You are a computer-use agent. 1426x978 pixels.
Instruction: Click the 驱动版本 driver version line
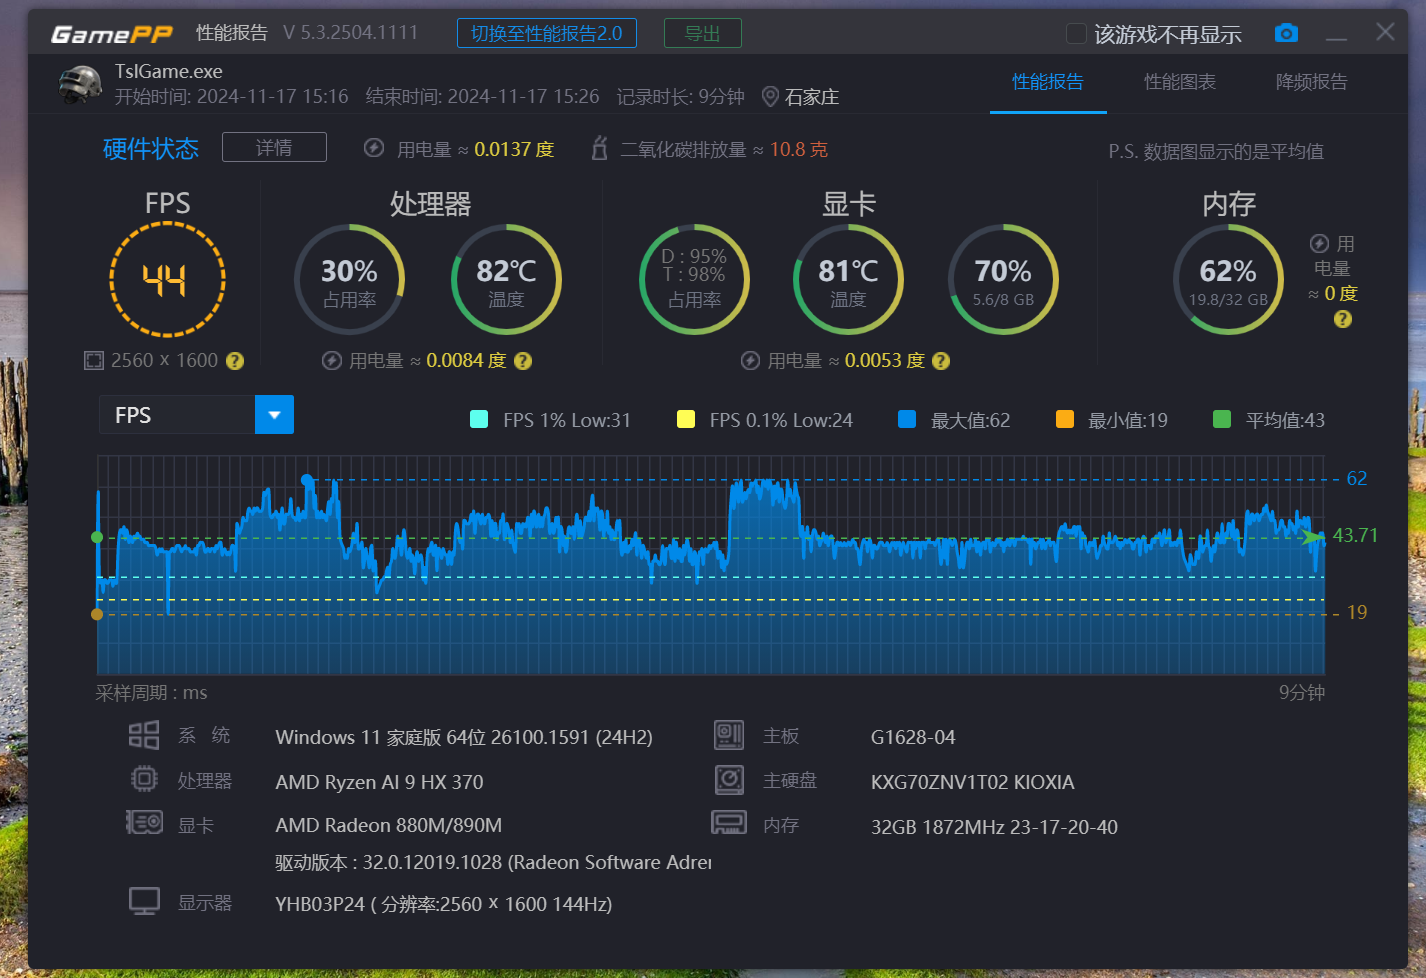pyautogui.click(x=493, y=862)
